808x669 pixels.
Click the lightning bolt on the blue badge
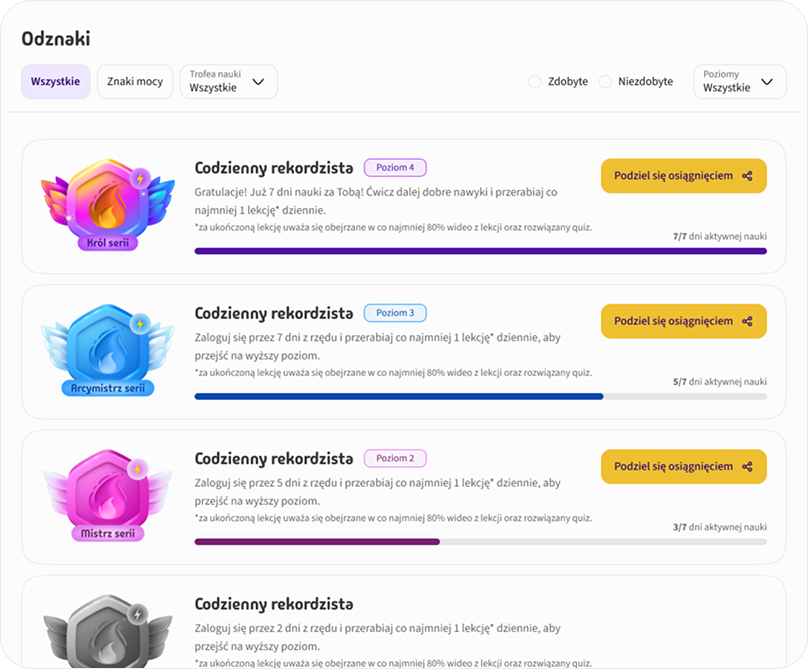pos(140,323)
